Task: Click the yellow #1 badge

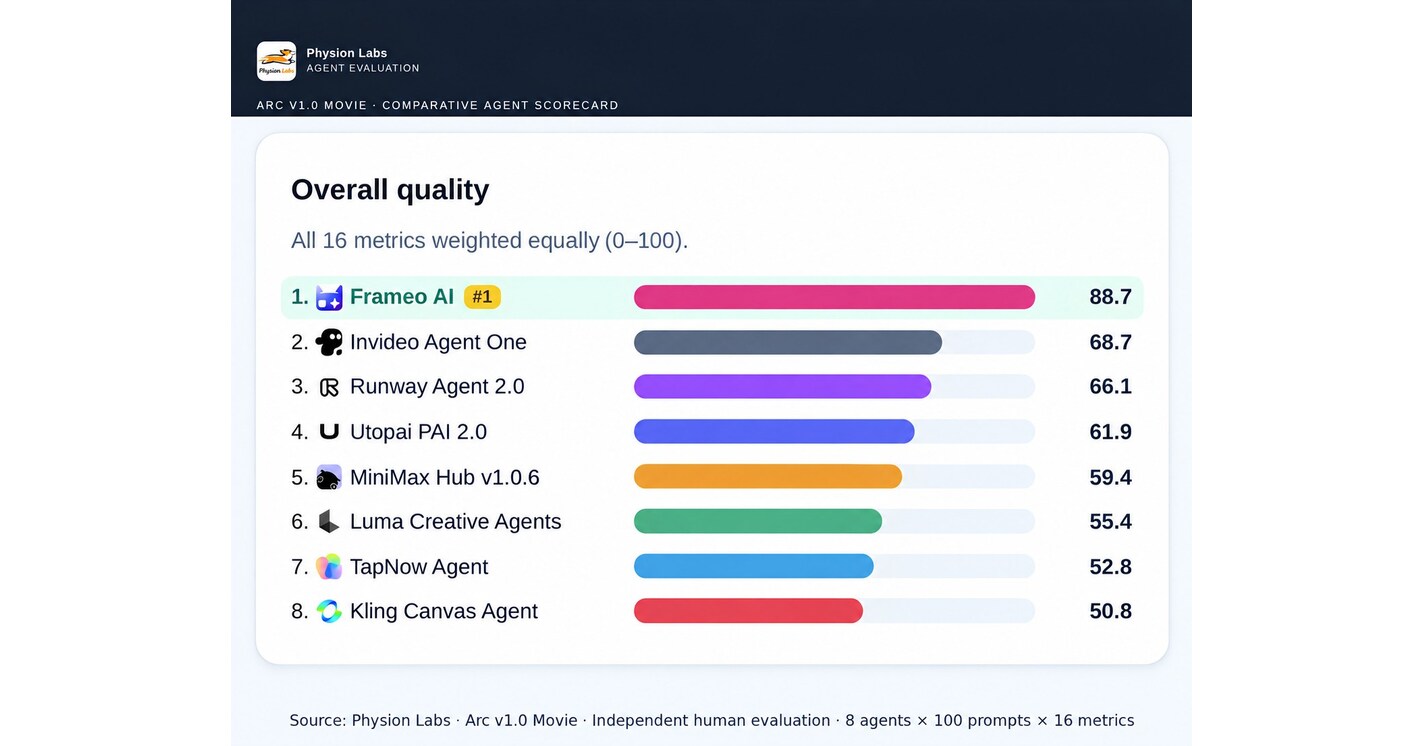Action: pyautogui.click(x=482, y=297)
